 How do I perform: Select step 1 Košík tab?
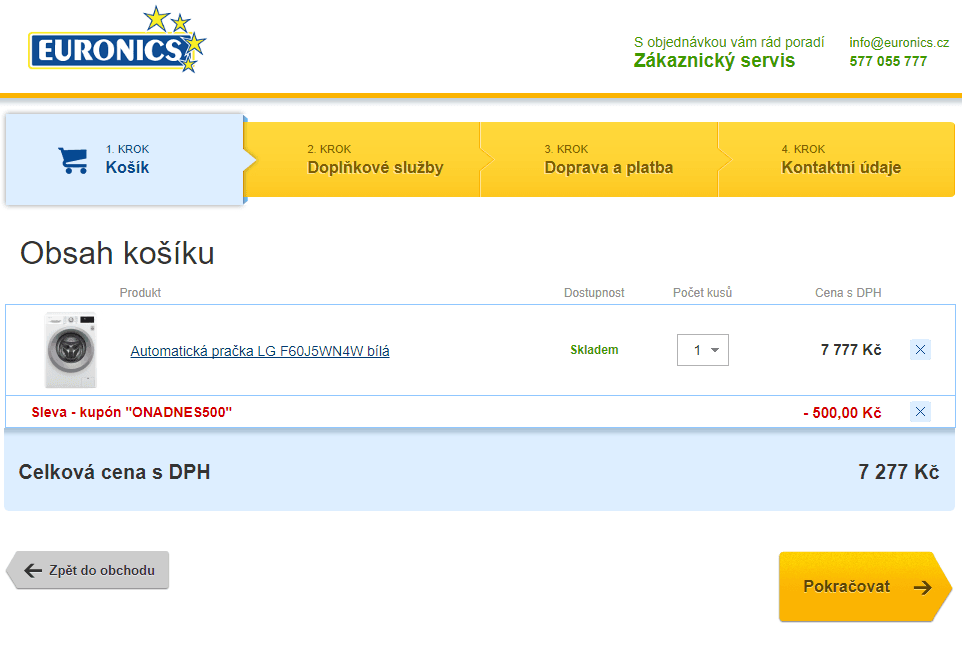125,160
